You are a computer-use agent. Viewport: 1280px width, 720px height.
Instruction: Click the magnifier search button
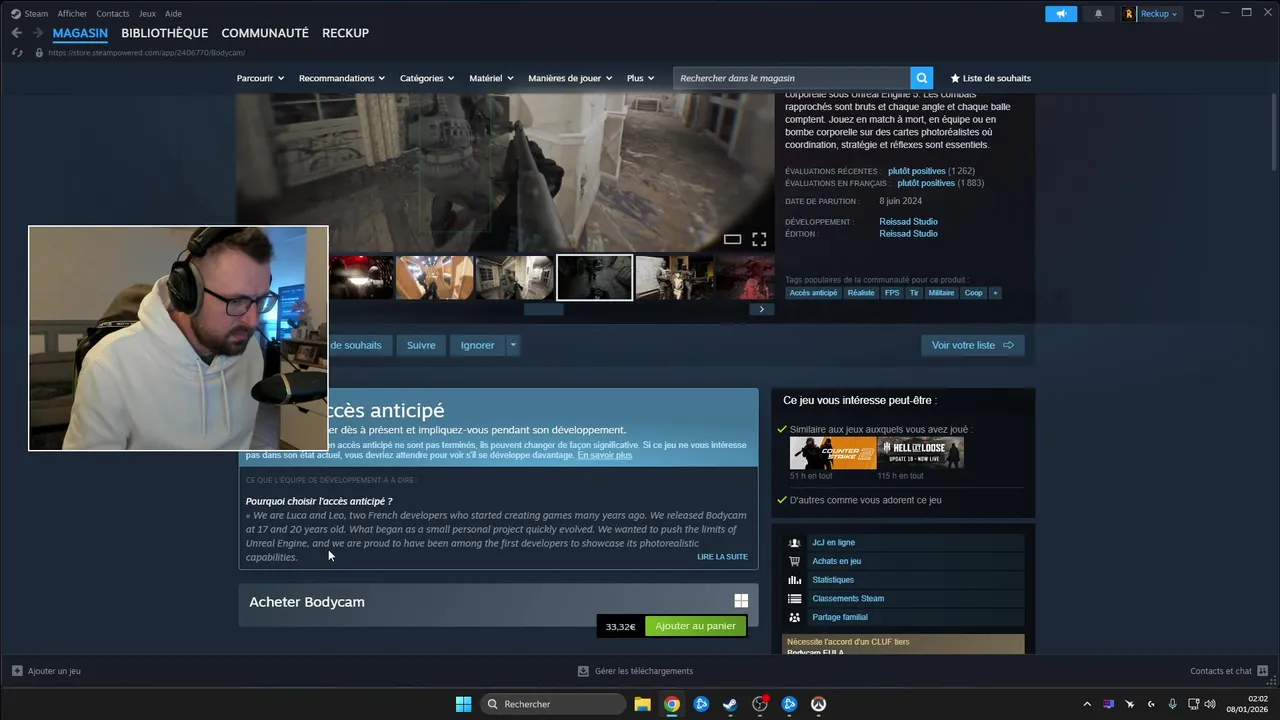922,78
